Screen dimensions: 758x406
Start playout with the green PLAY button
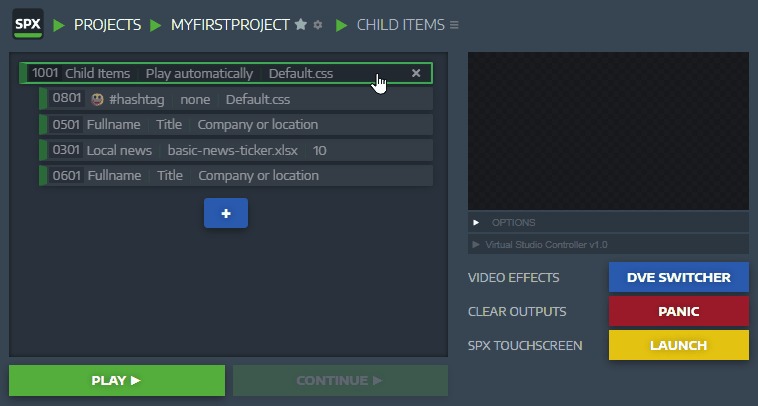(x=117, y=380)
